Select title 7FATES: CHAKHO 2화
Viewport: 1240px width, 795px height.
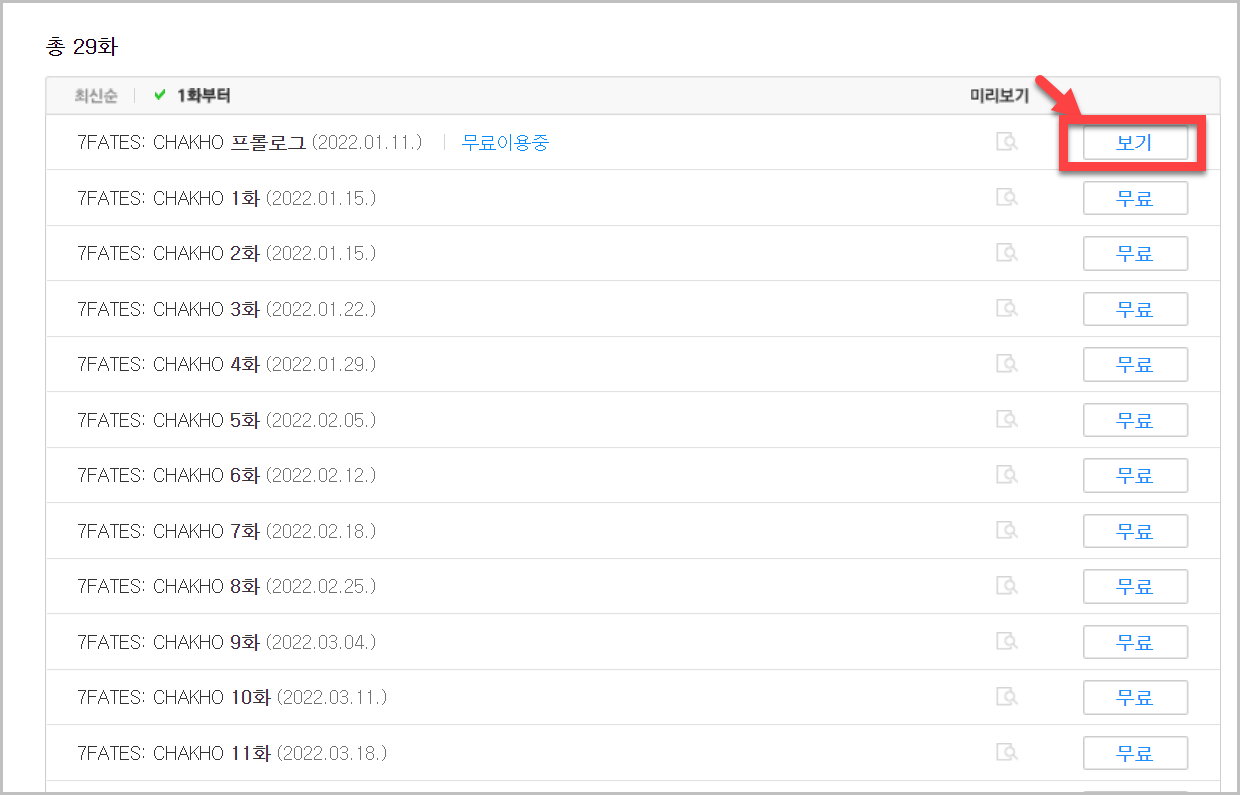168,254
